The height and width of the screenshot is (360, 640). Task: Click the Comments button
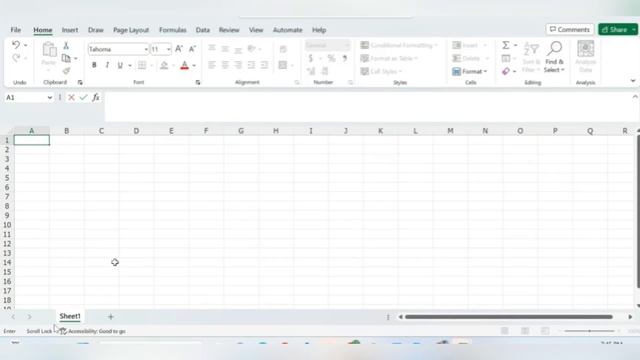coord(569,29)
